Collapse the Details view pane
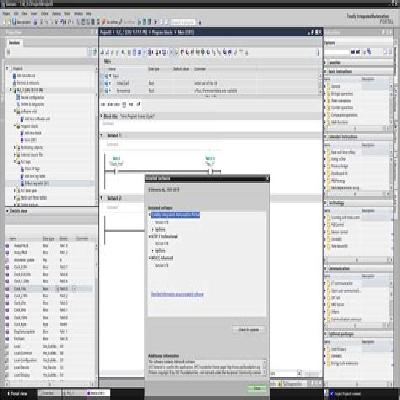The width and height of the screenshot is (400, 400). coord(7,211)
